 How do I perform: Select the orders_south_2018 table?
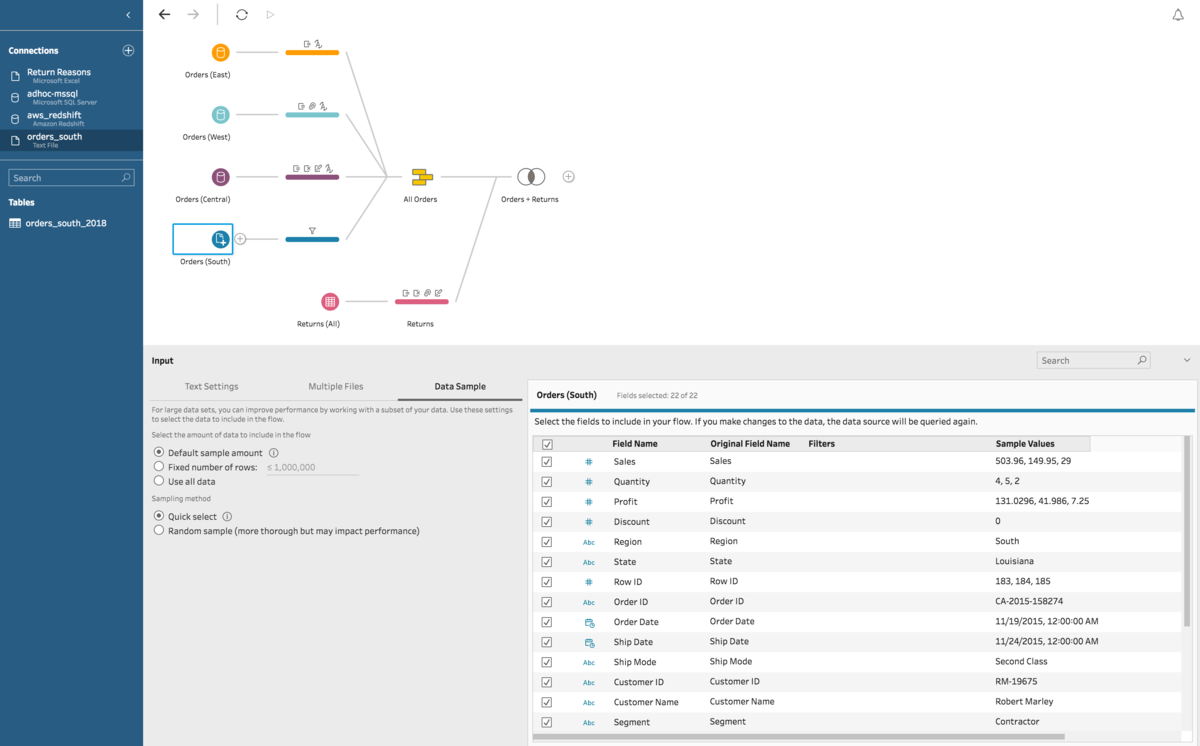coord(58,223)
